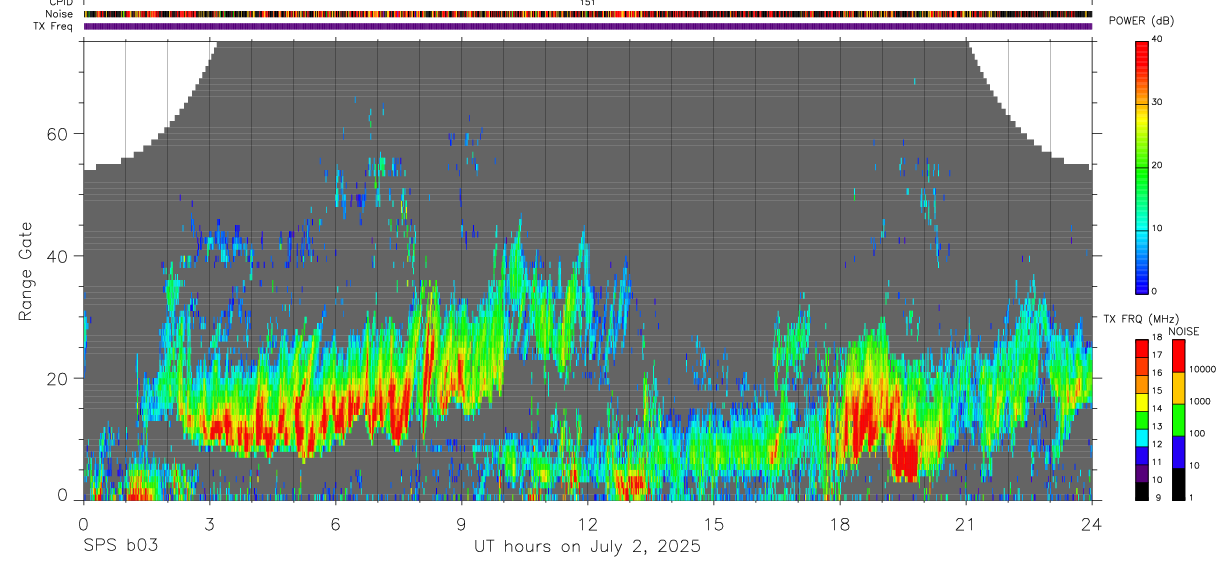Click the 21 hour axis tick label
The image size is (1228, 567).
(x=965, y=523)
